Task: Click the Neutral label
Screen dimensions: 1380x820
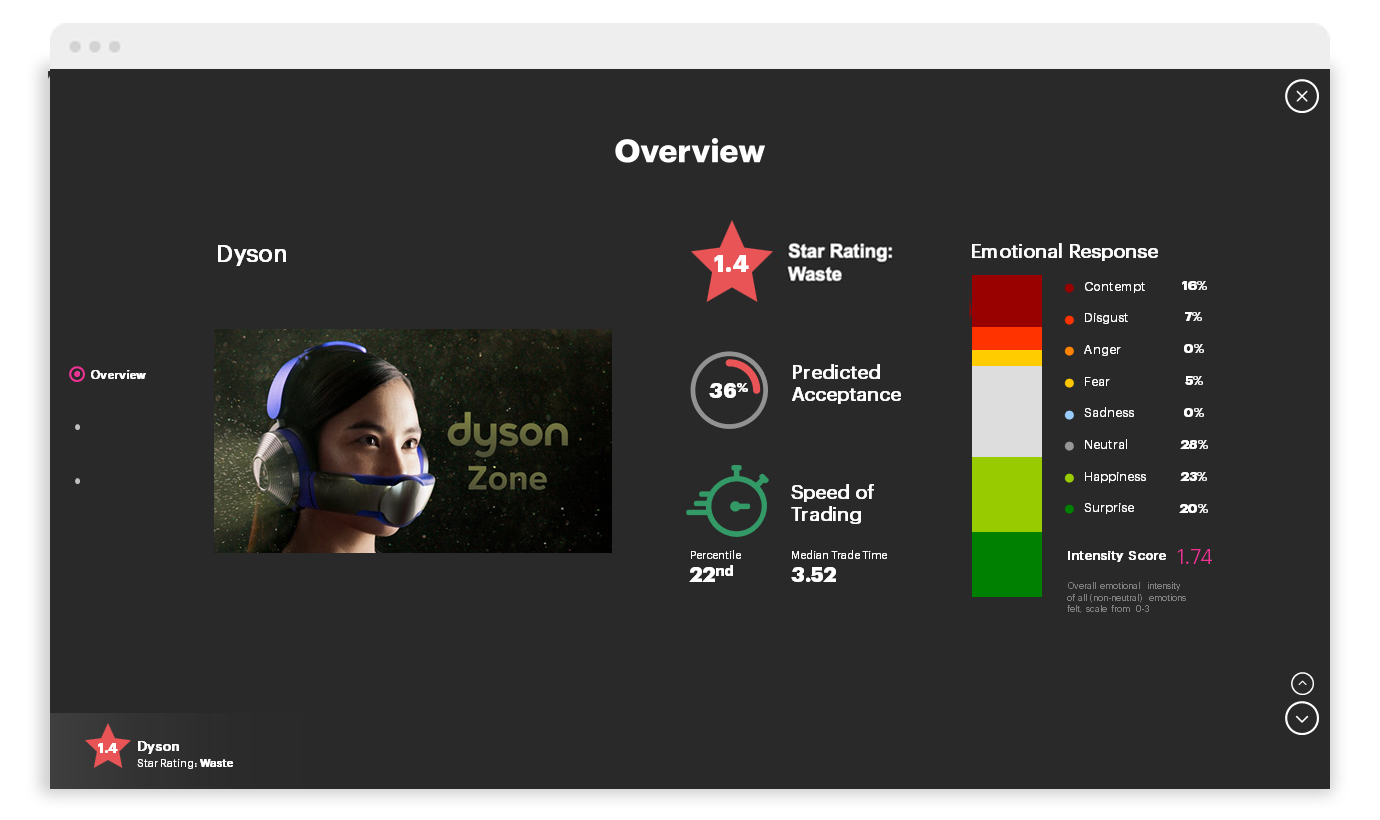Action: (1106, 445)
